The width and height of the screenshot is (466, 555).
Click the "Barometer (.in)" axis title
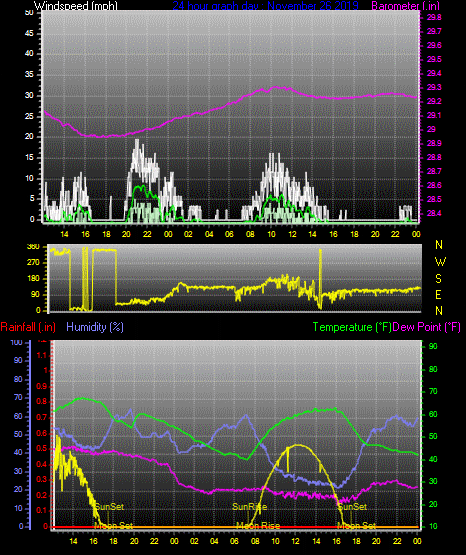coord(405,5)
